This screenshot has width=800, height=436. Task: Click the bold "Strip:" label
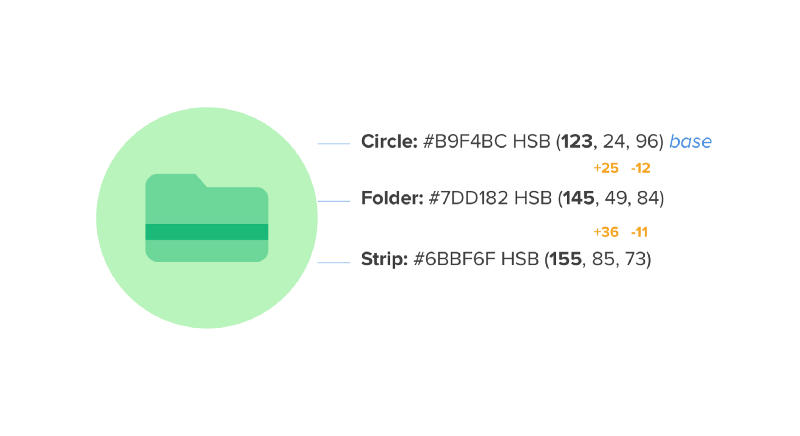coord(384,260)
